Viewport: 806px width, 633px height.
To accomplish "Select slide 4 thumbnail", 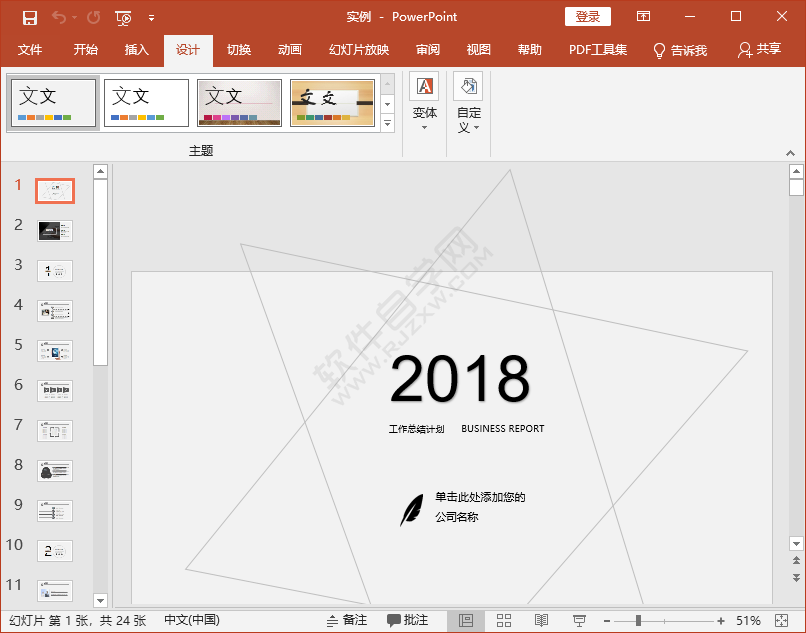I will pos(55,311).
